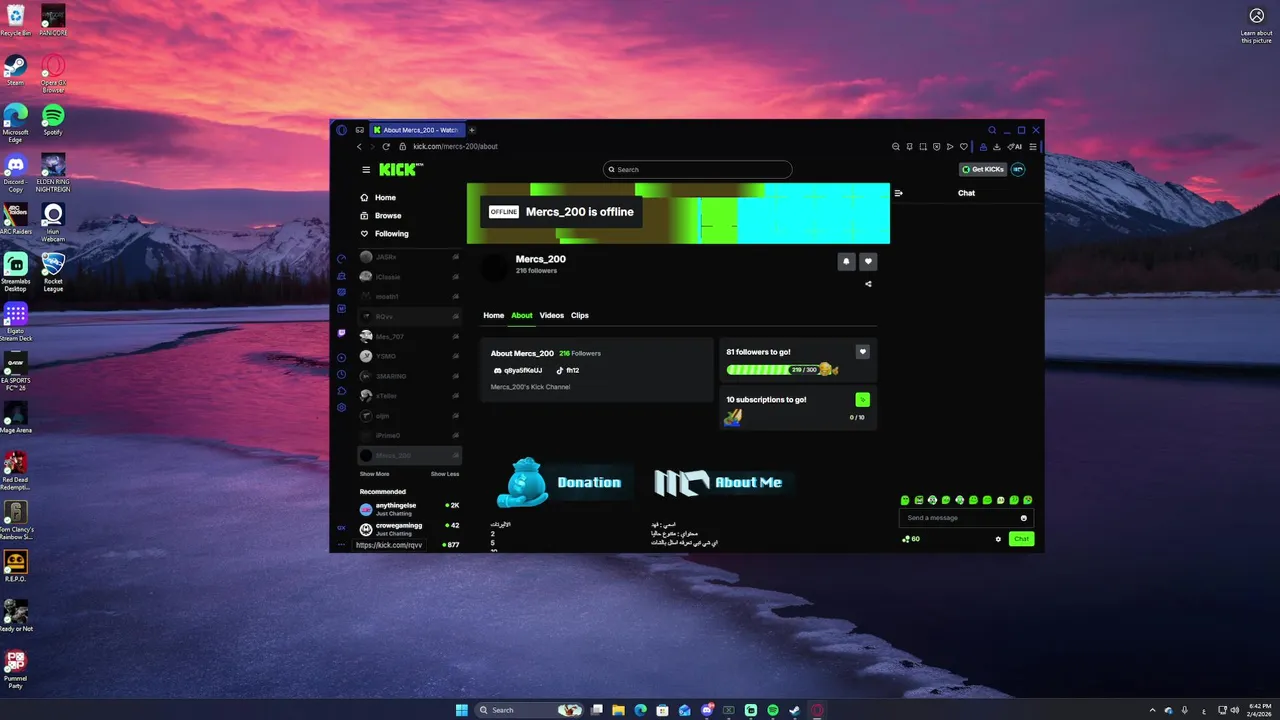Collapse the Chat panel

[x=898, y=193]
